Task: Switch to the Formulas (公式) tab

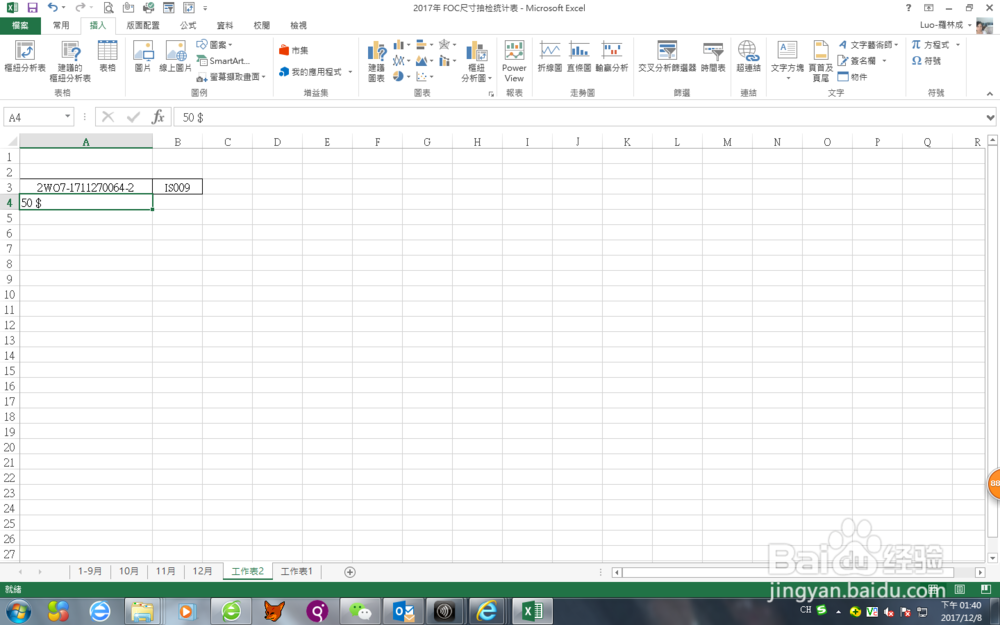Action: (x=188, y=26)
